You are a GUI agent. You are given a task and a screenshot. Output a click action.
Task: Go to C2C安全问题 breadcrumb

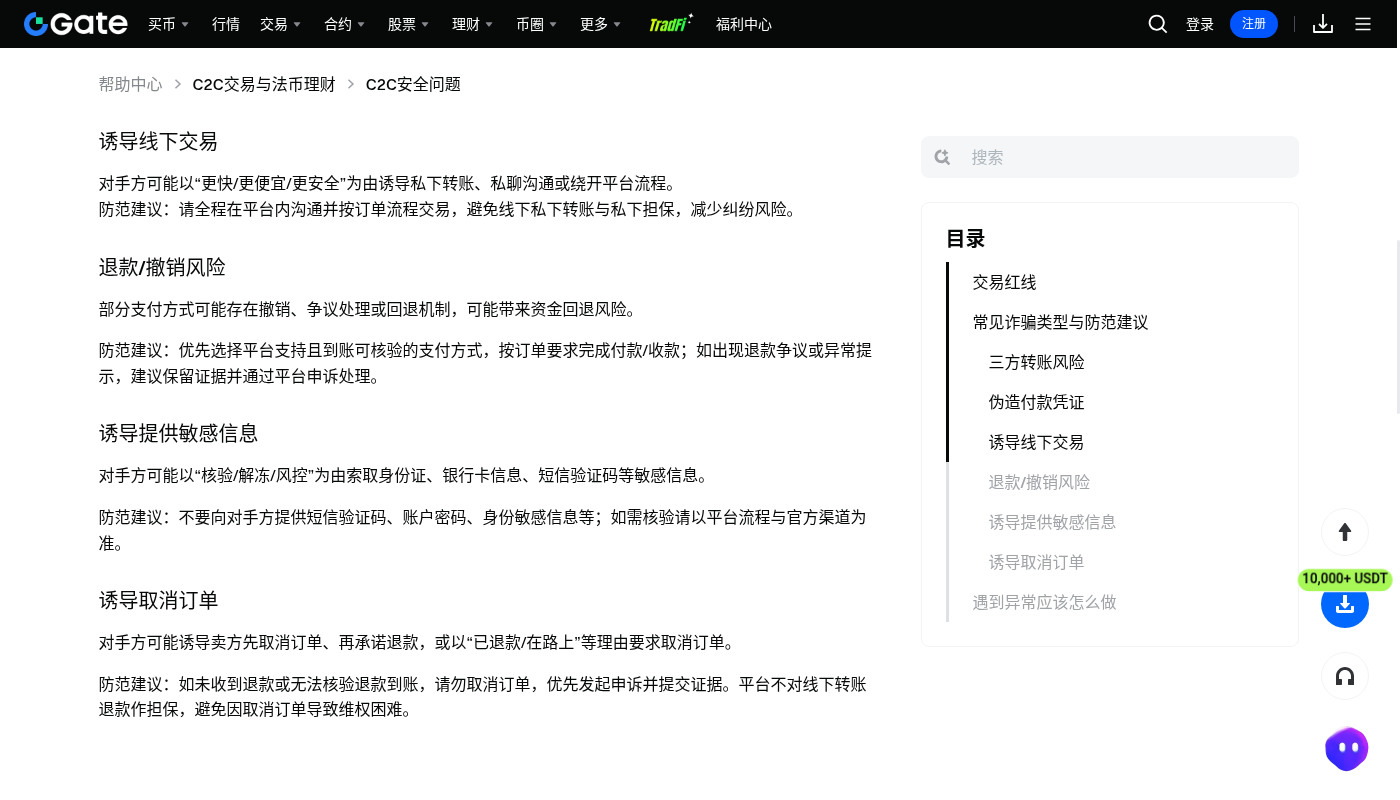[413, 84]
